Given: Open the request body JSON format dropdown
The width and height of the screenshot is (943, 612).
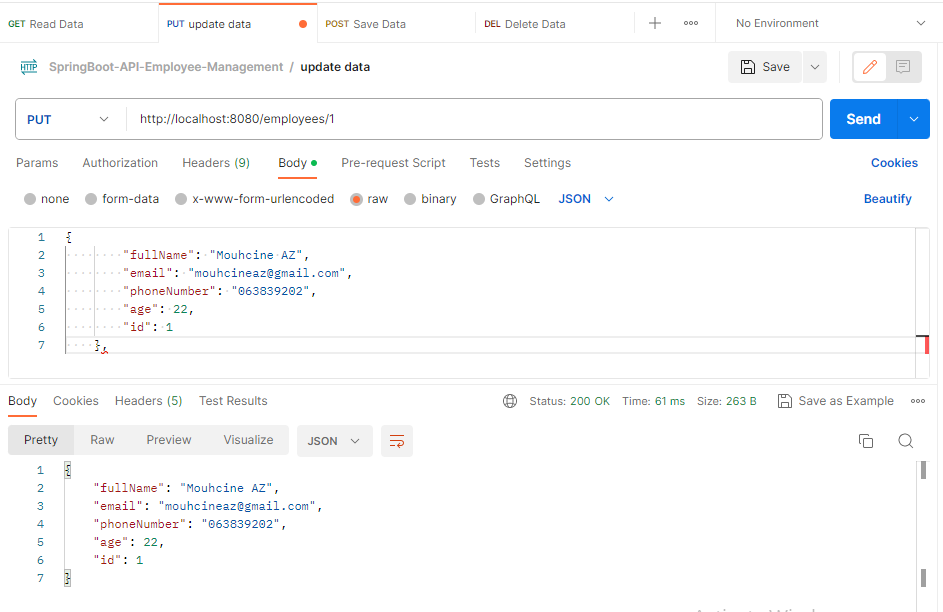Looking at the screenshot, I should click(586, 199).
